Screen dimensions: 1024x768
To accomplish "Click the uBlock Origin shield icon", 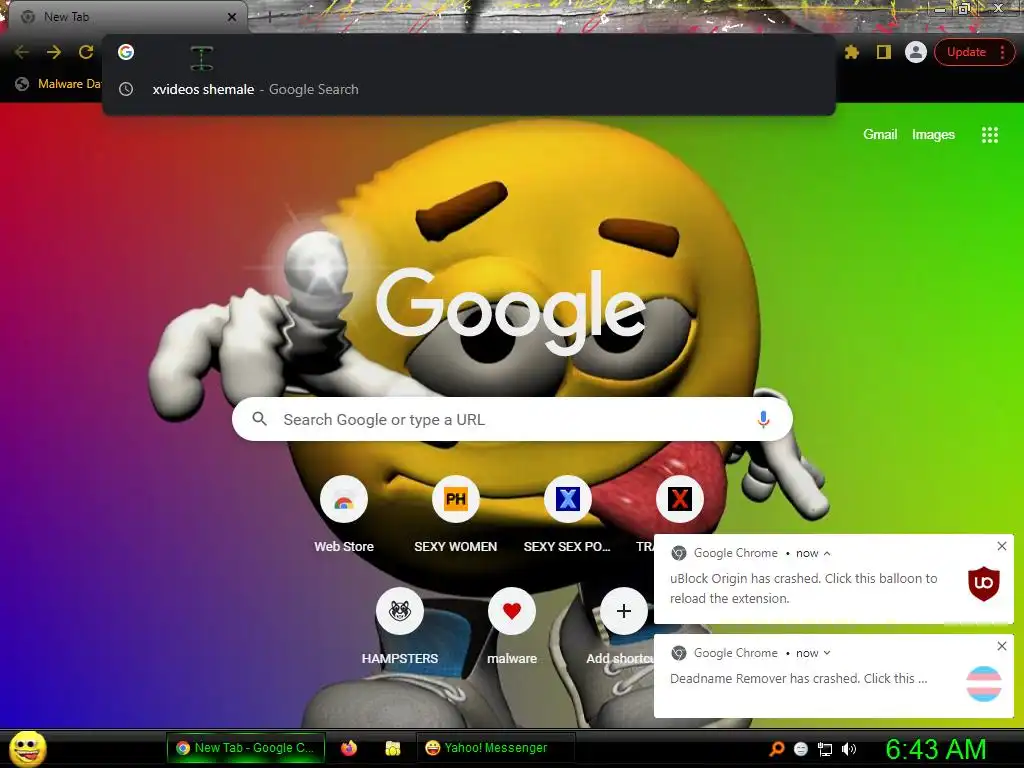I will tap(984, 583).
